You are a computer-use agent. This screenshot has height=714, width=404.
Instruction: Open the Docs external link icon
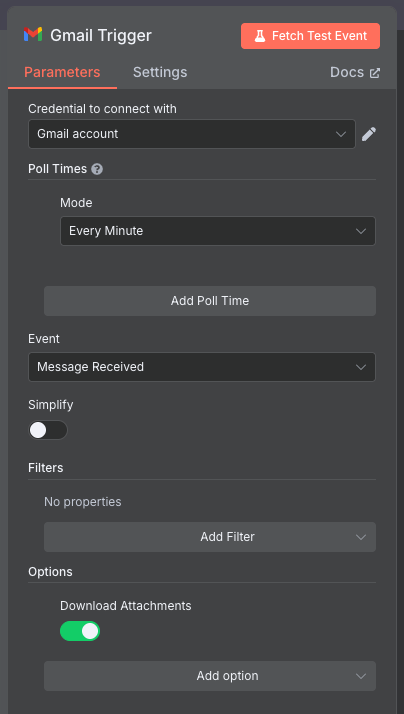[375, 73]
